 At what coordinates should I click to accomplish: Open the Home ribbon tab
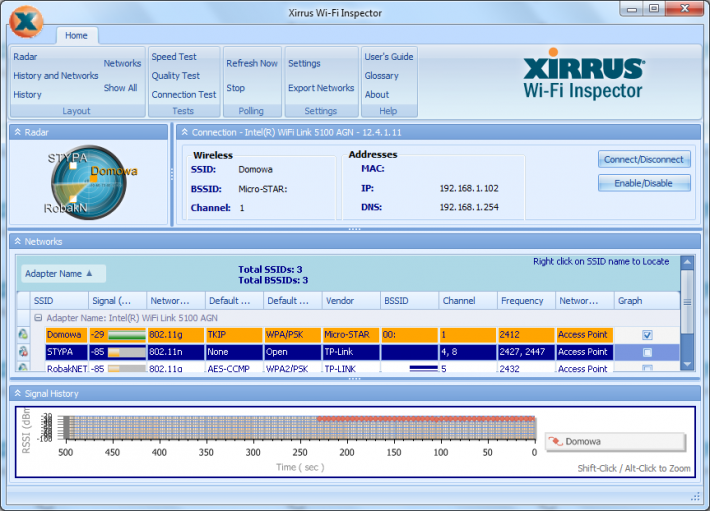click(76, 35)
